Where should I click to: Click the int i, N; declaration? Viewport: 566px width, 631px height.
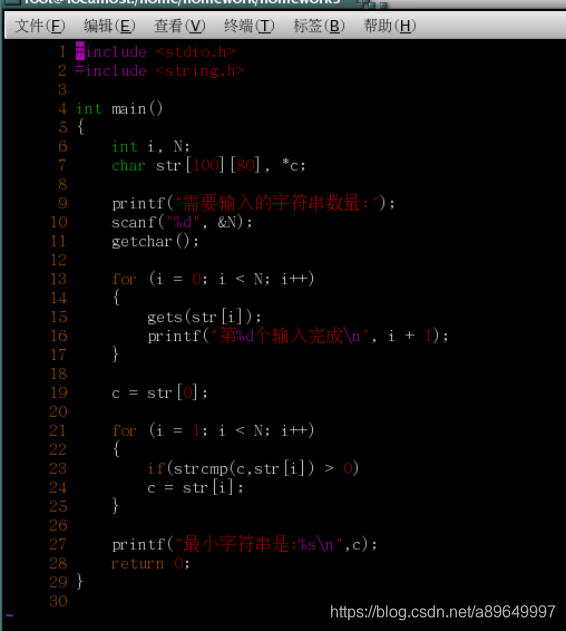coord(151,146)
